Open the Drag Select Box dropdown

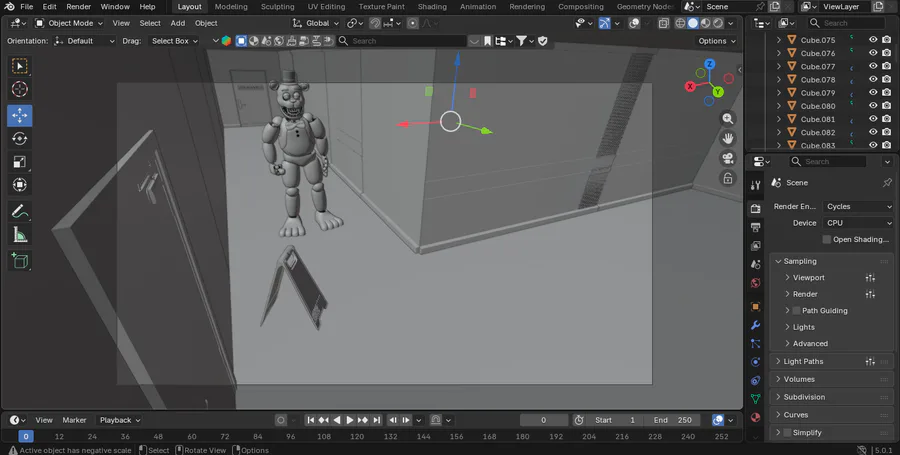click(174, 41)
